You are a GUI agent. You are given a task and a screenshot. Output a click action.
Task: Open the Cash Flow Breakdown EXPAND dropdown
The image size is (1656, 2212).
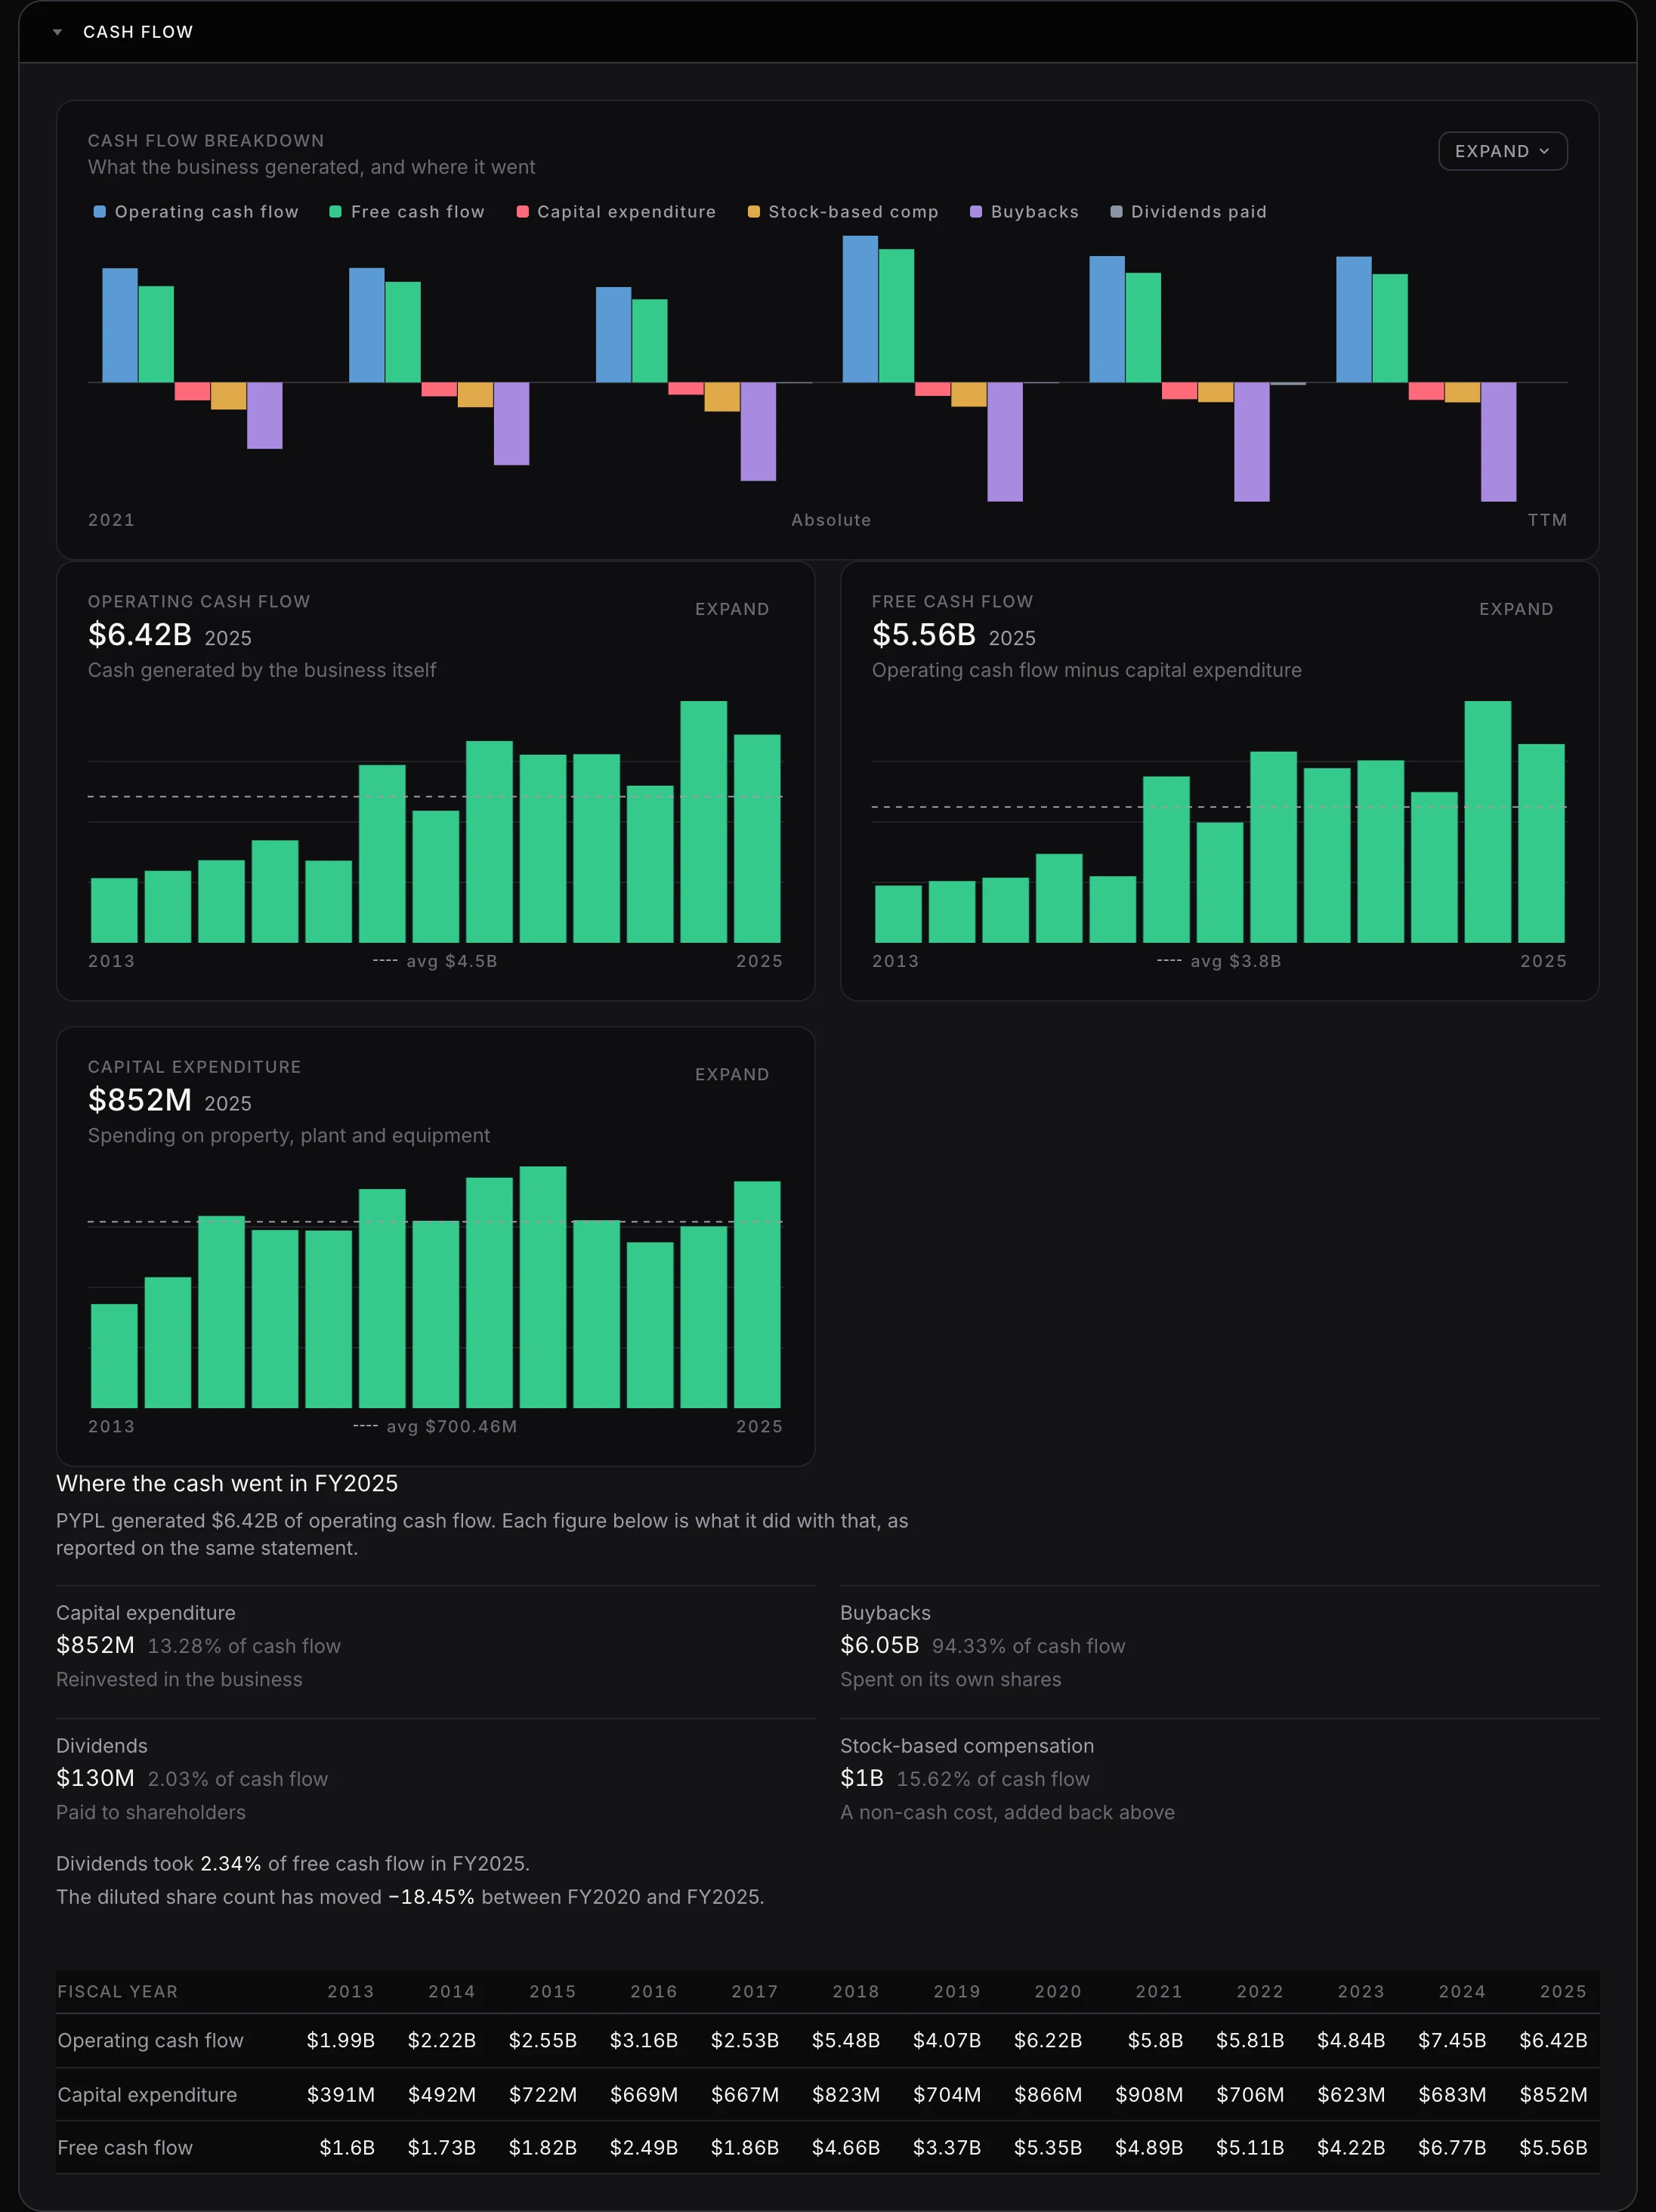click(1502, 151)
